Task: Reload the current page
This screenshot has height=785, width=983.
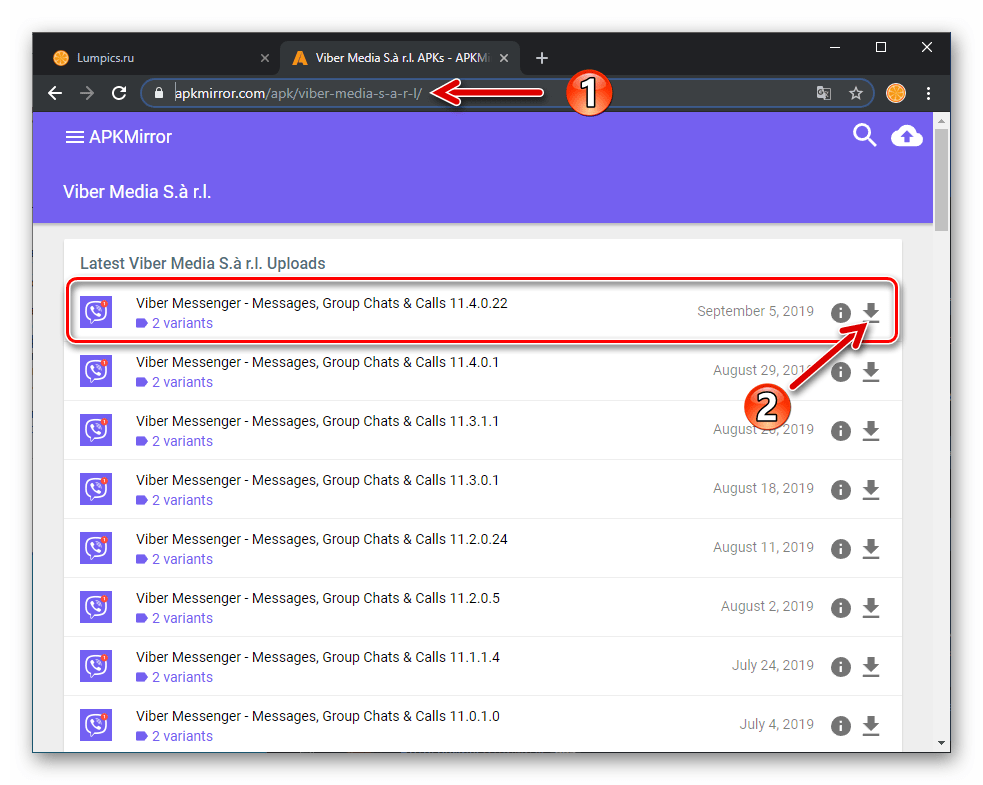Action: (x=119, y=93)
